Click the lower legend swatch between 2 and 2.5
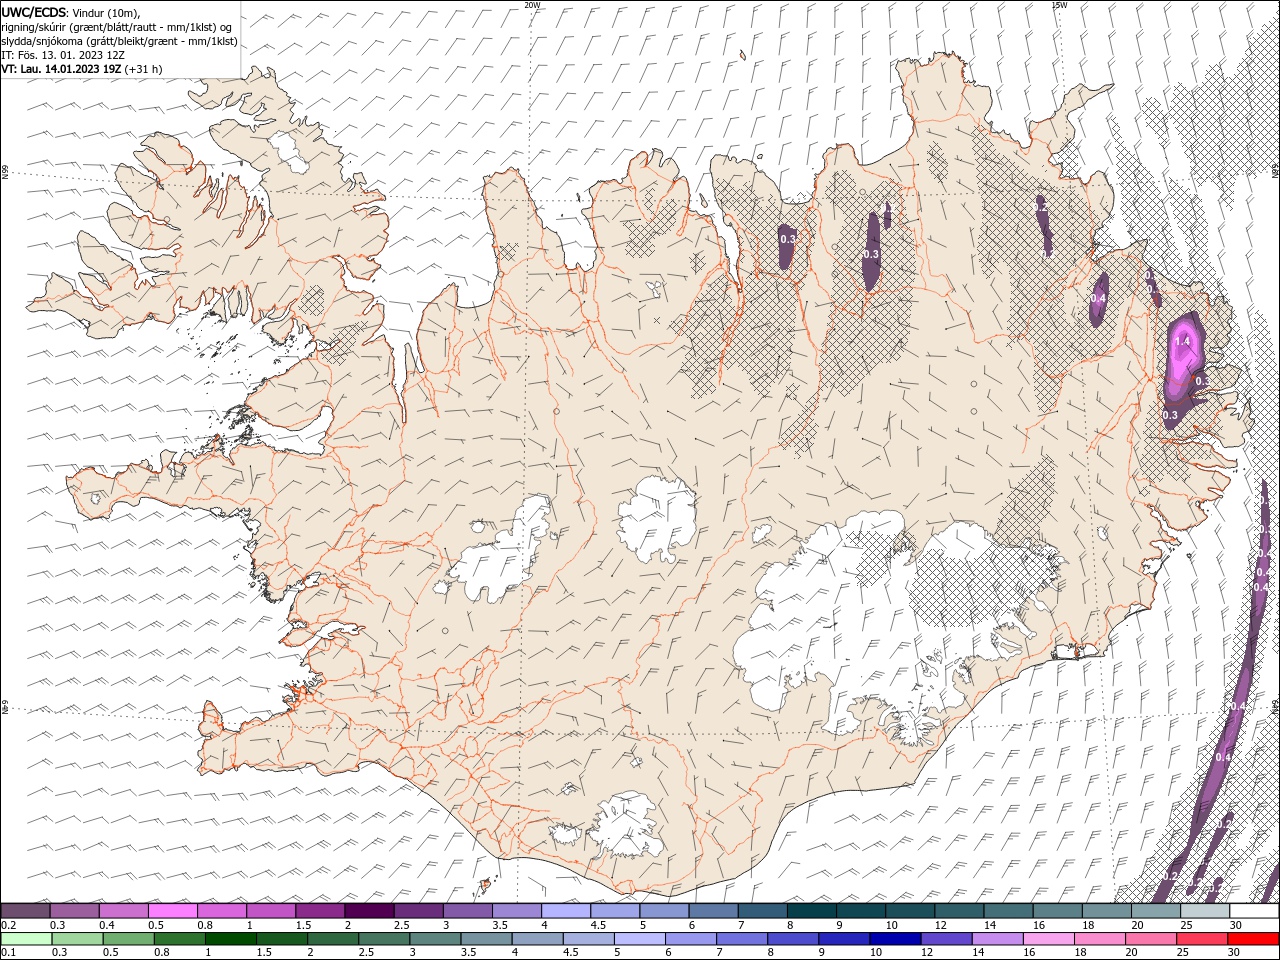The width and height of the screenshot is (1280, 960). pyautogui.click(x=332, y=939)
